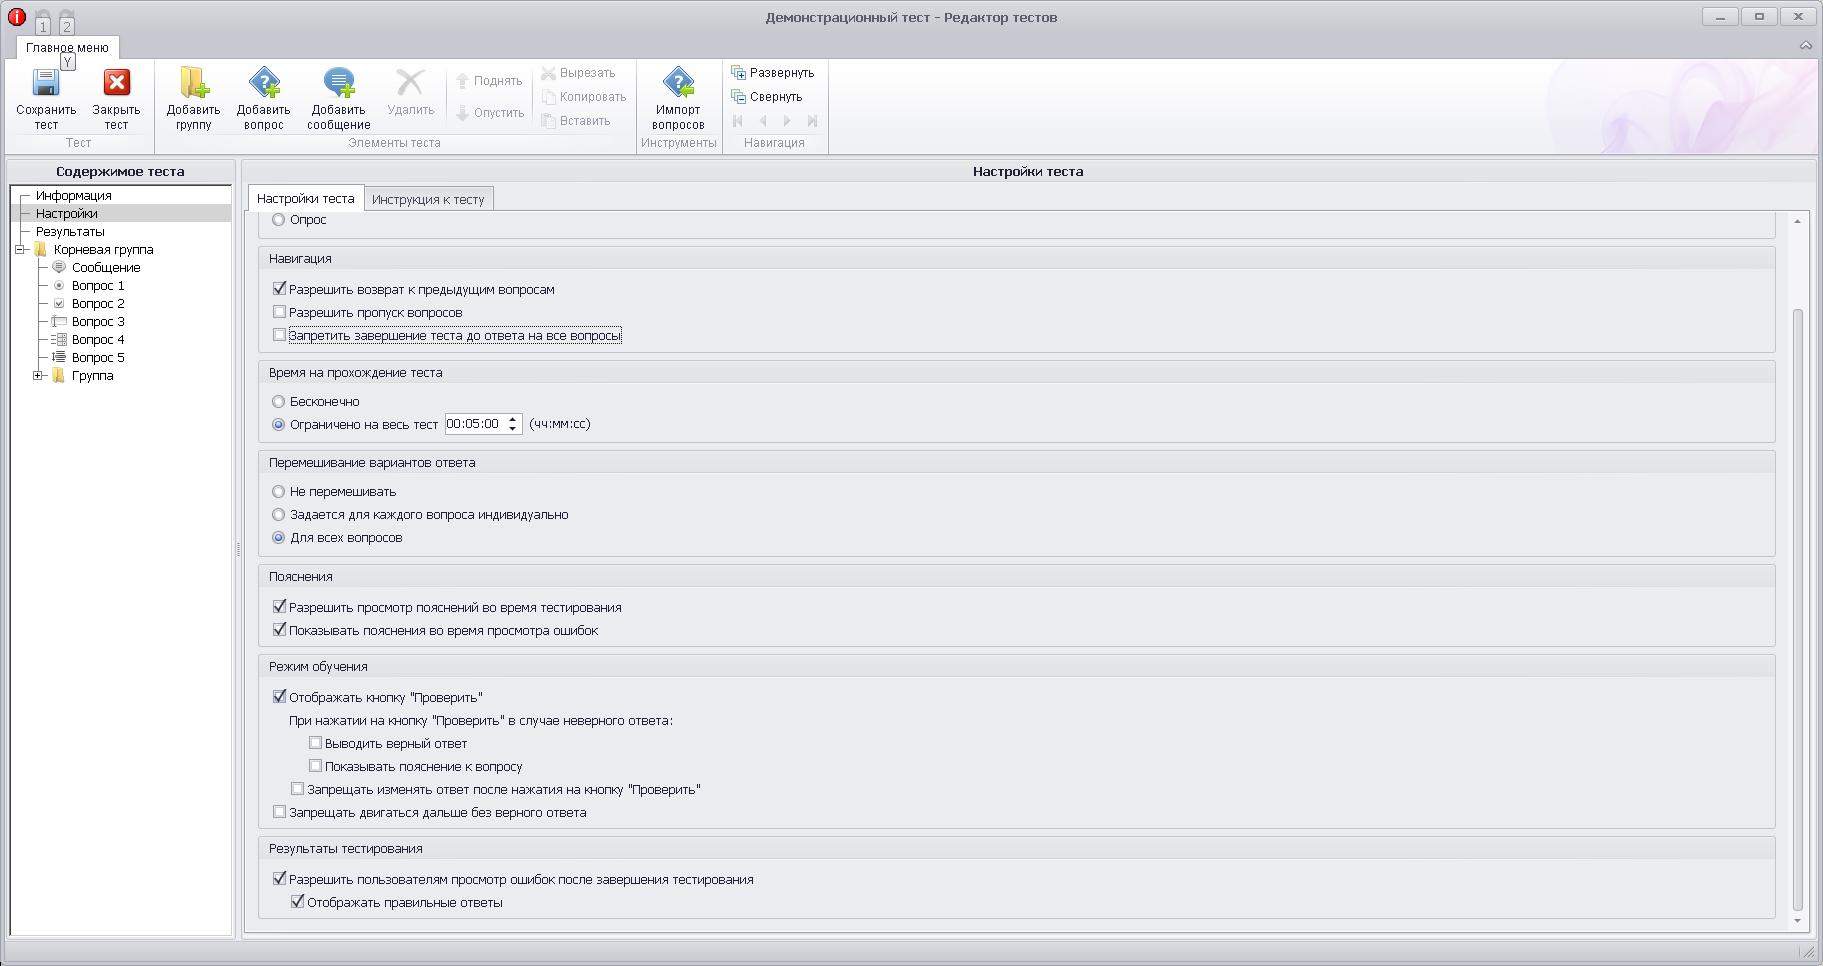The image size is (1823, 966).
Task: Click the Add message icon
Action: 339,84
